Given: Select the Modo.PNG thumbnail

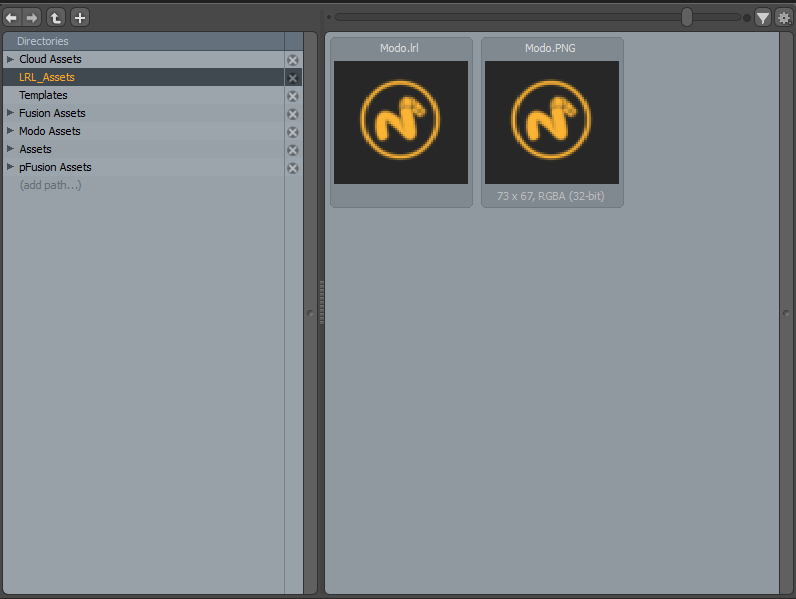Looking at the screenshot, I should 552,122.
